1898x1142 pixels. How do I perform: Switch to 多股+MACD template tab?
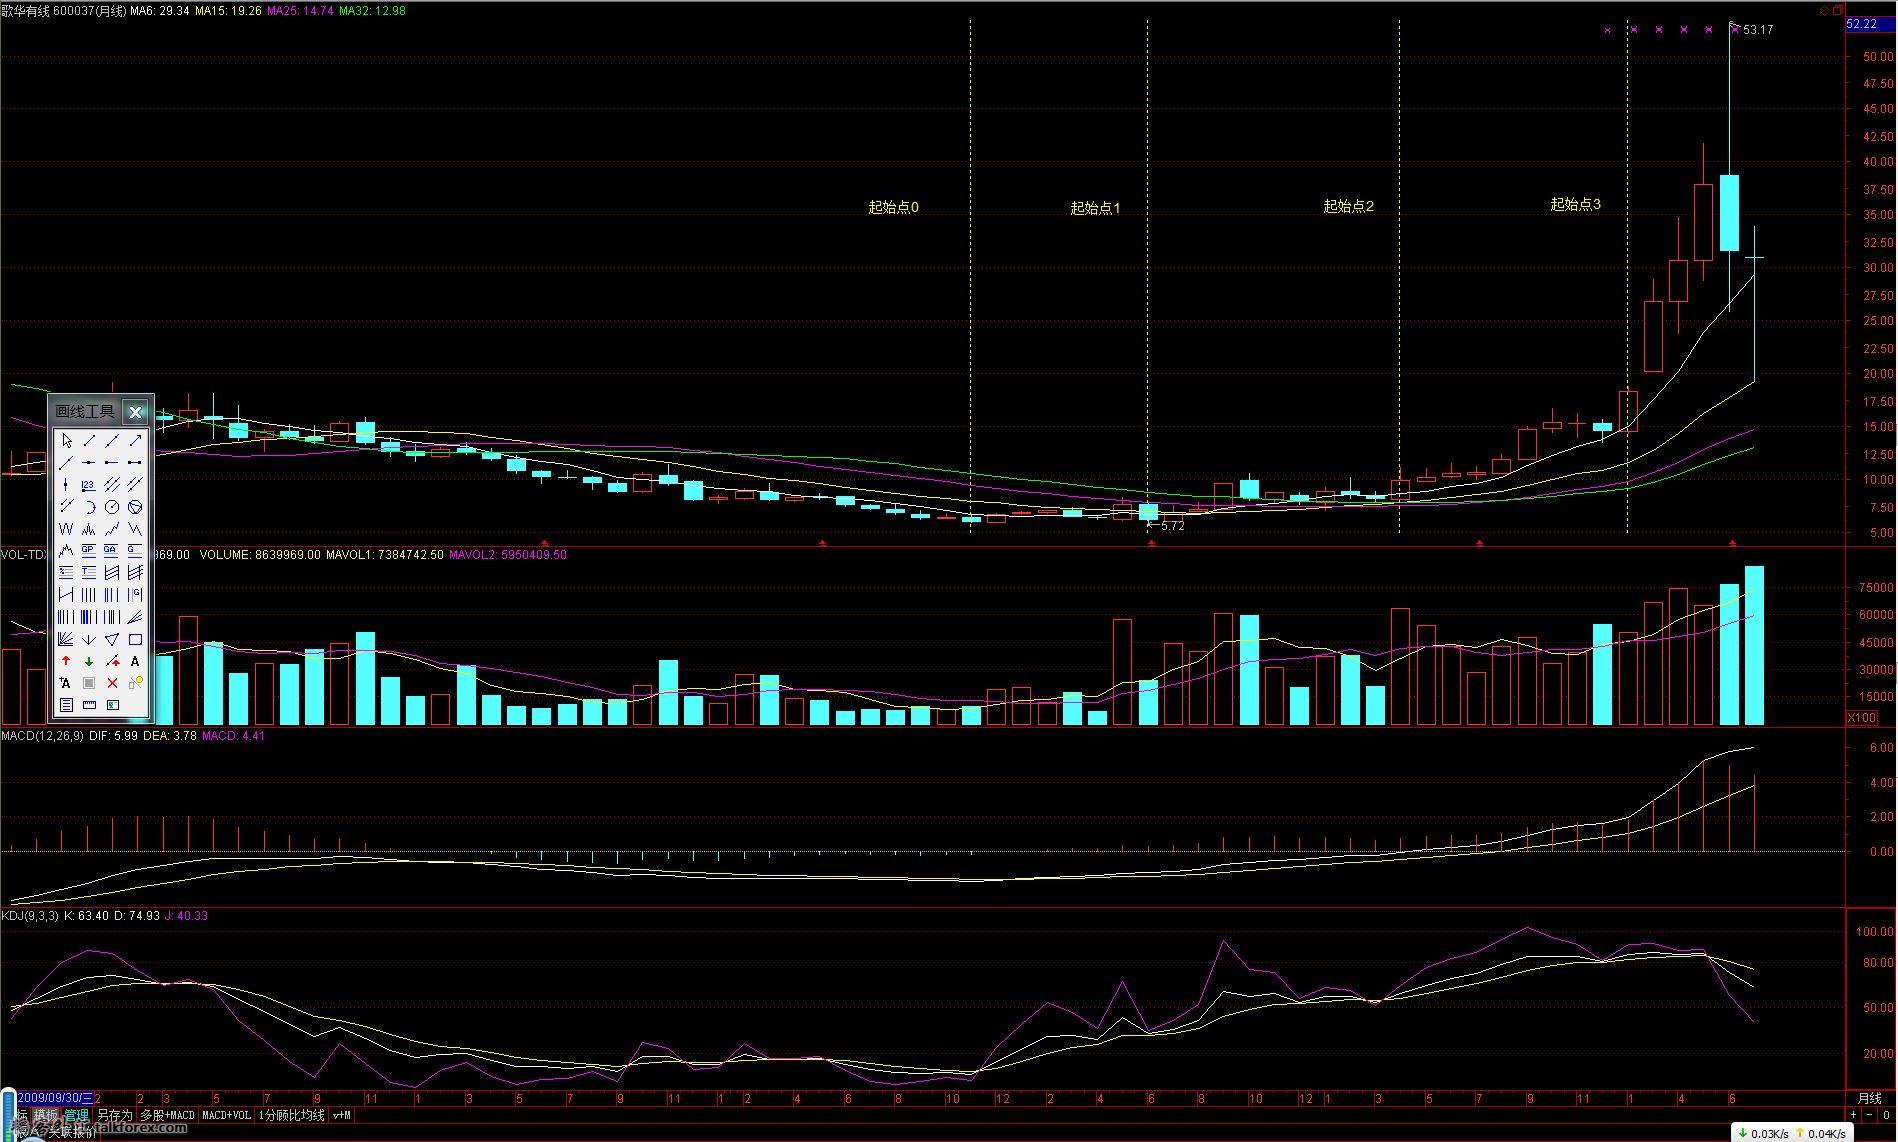tap(167, 1115)
